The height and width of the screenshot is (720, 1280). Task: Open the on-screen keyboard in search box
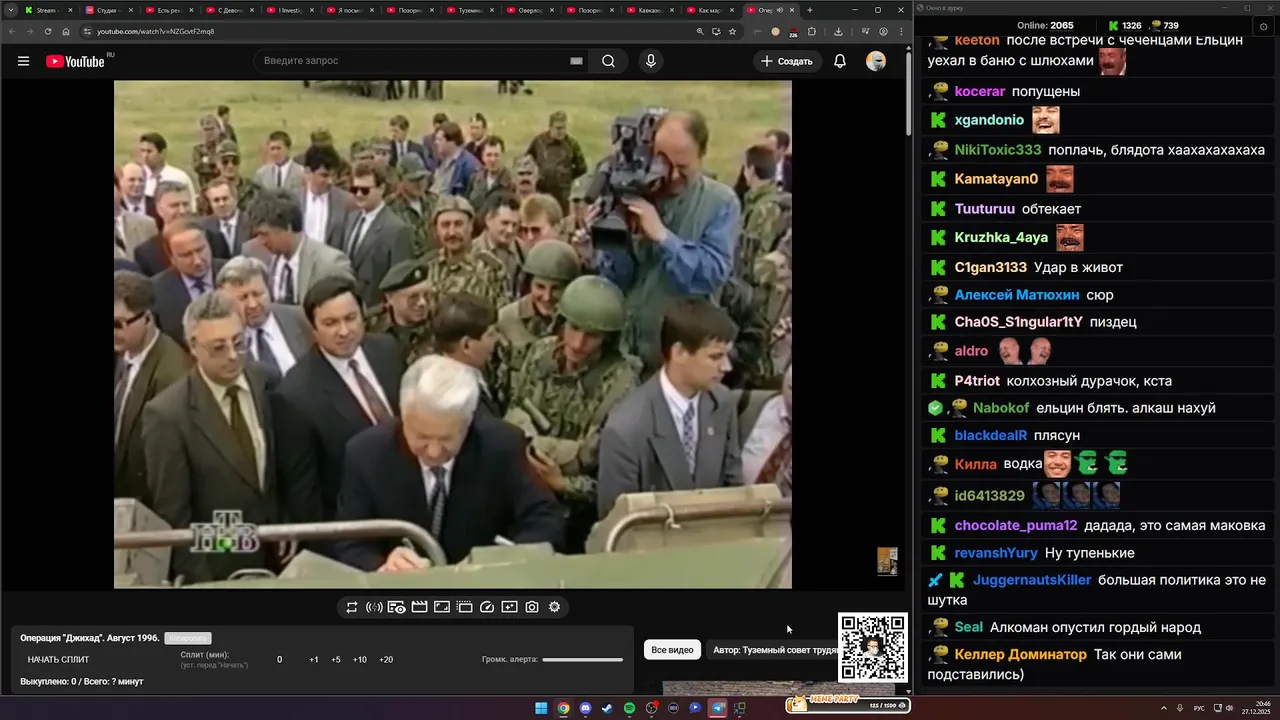(x=576, y=61)
